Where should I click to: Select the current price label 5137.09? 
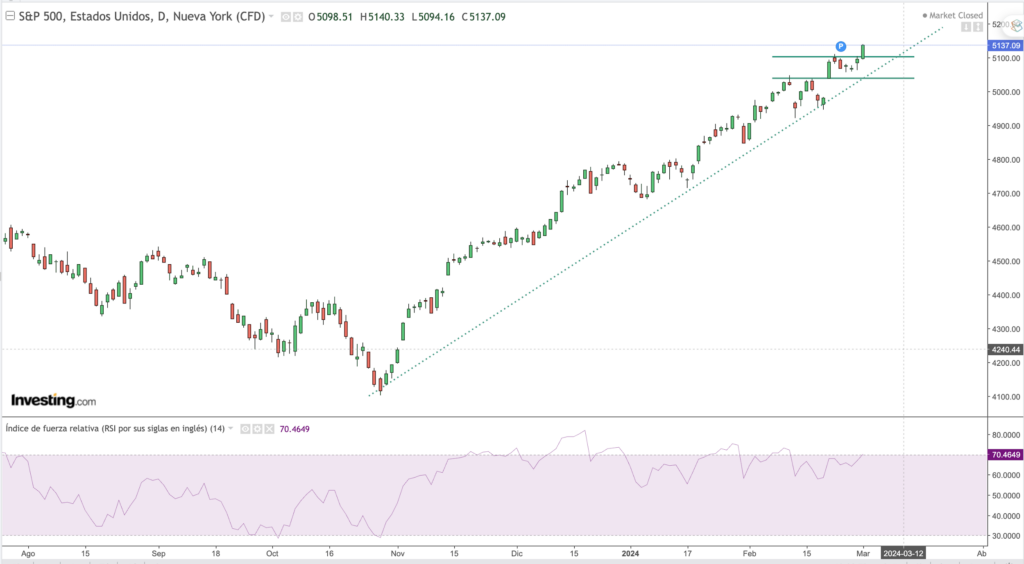coord(1003,46)
